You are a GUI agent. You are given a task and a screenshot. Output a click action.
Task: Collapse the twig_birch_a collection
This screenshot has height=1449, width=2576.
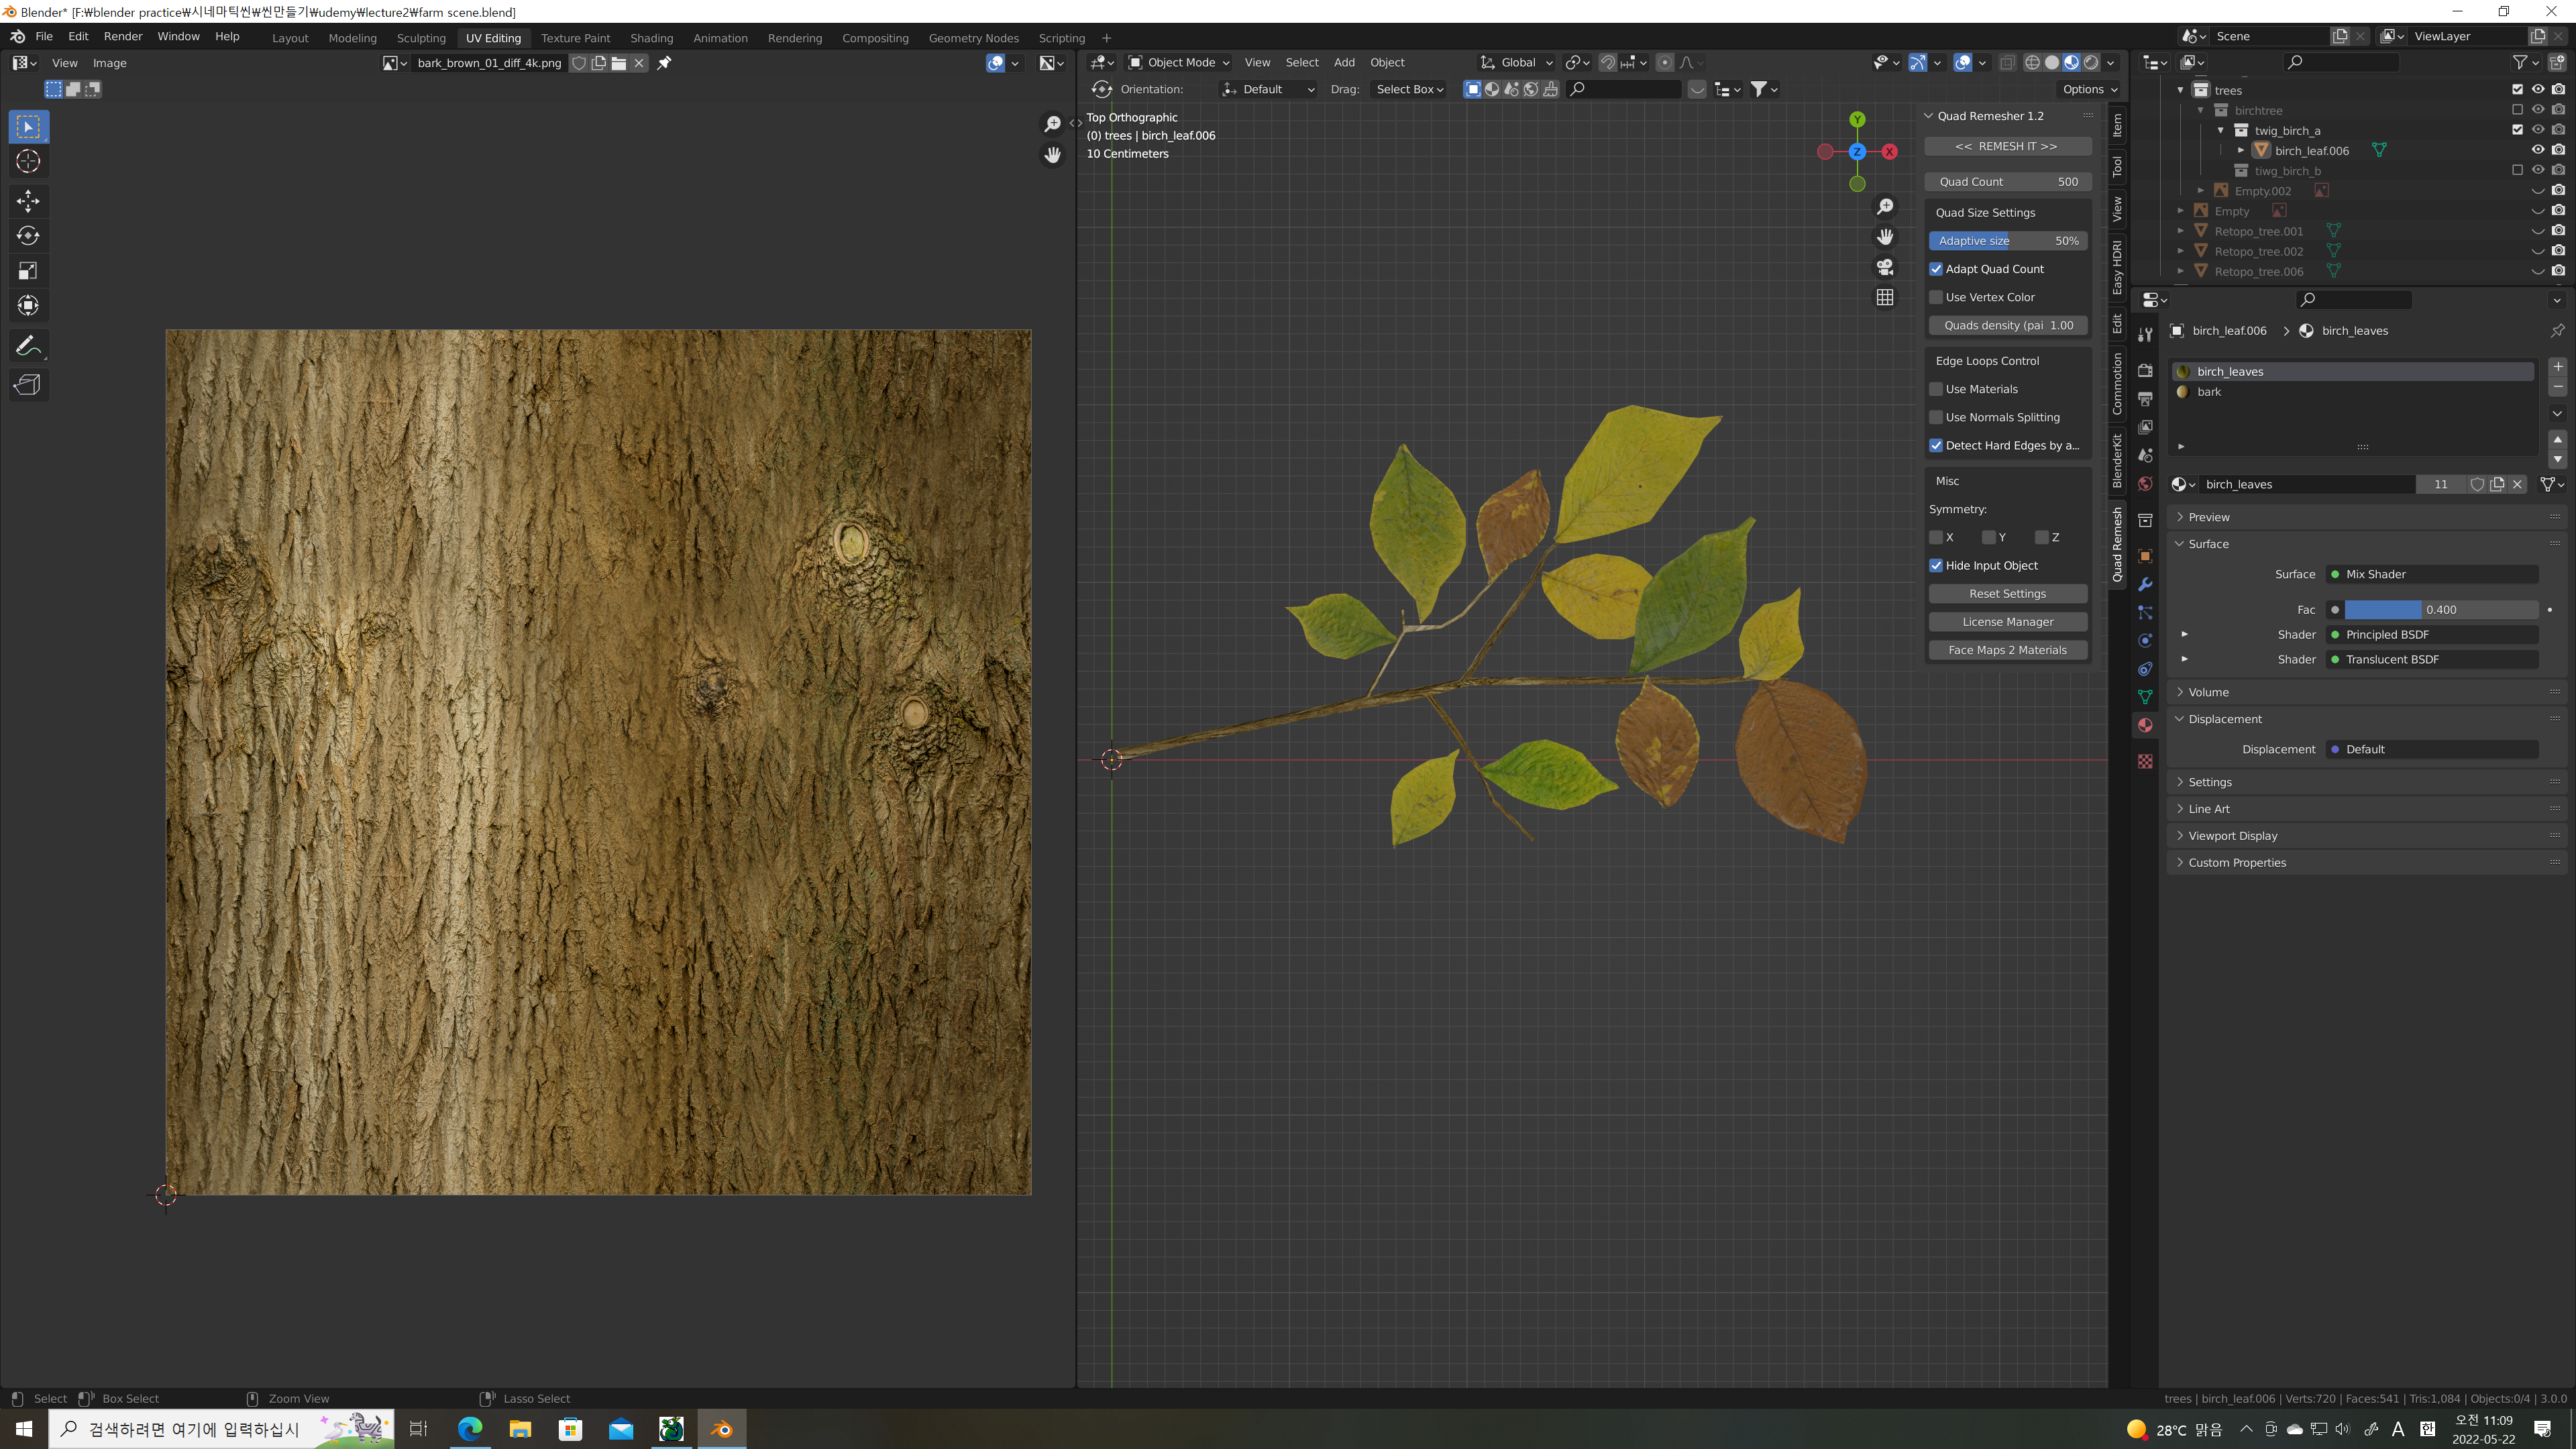[x=2221, y=130]
